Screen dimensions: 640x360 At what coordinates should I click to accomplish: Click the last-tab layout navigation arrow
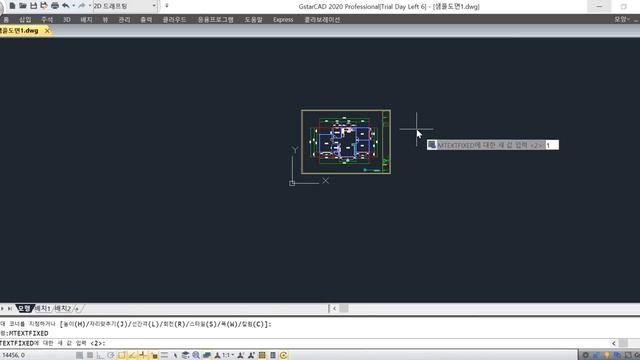point(10,309)
